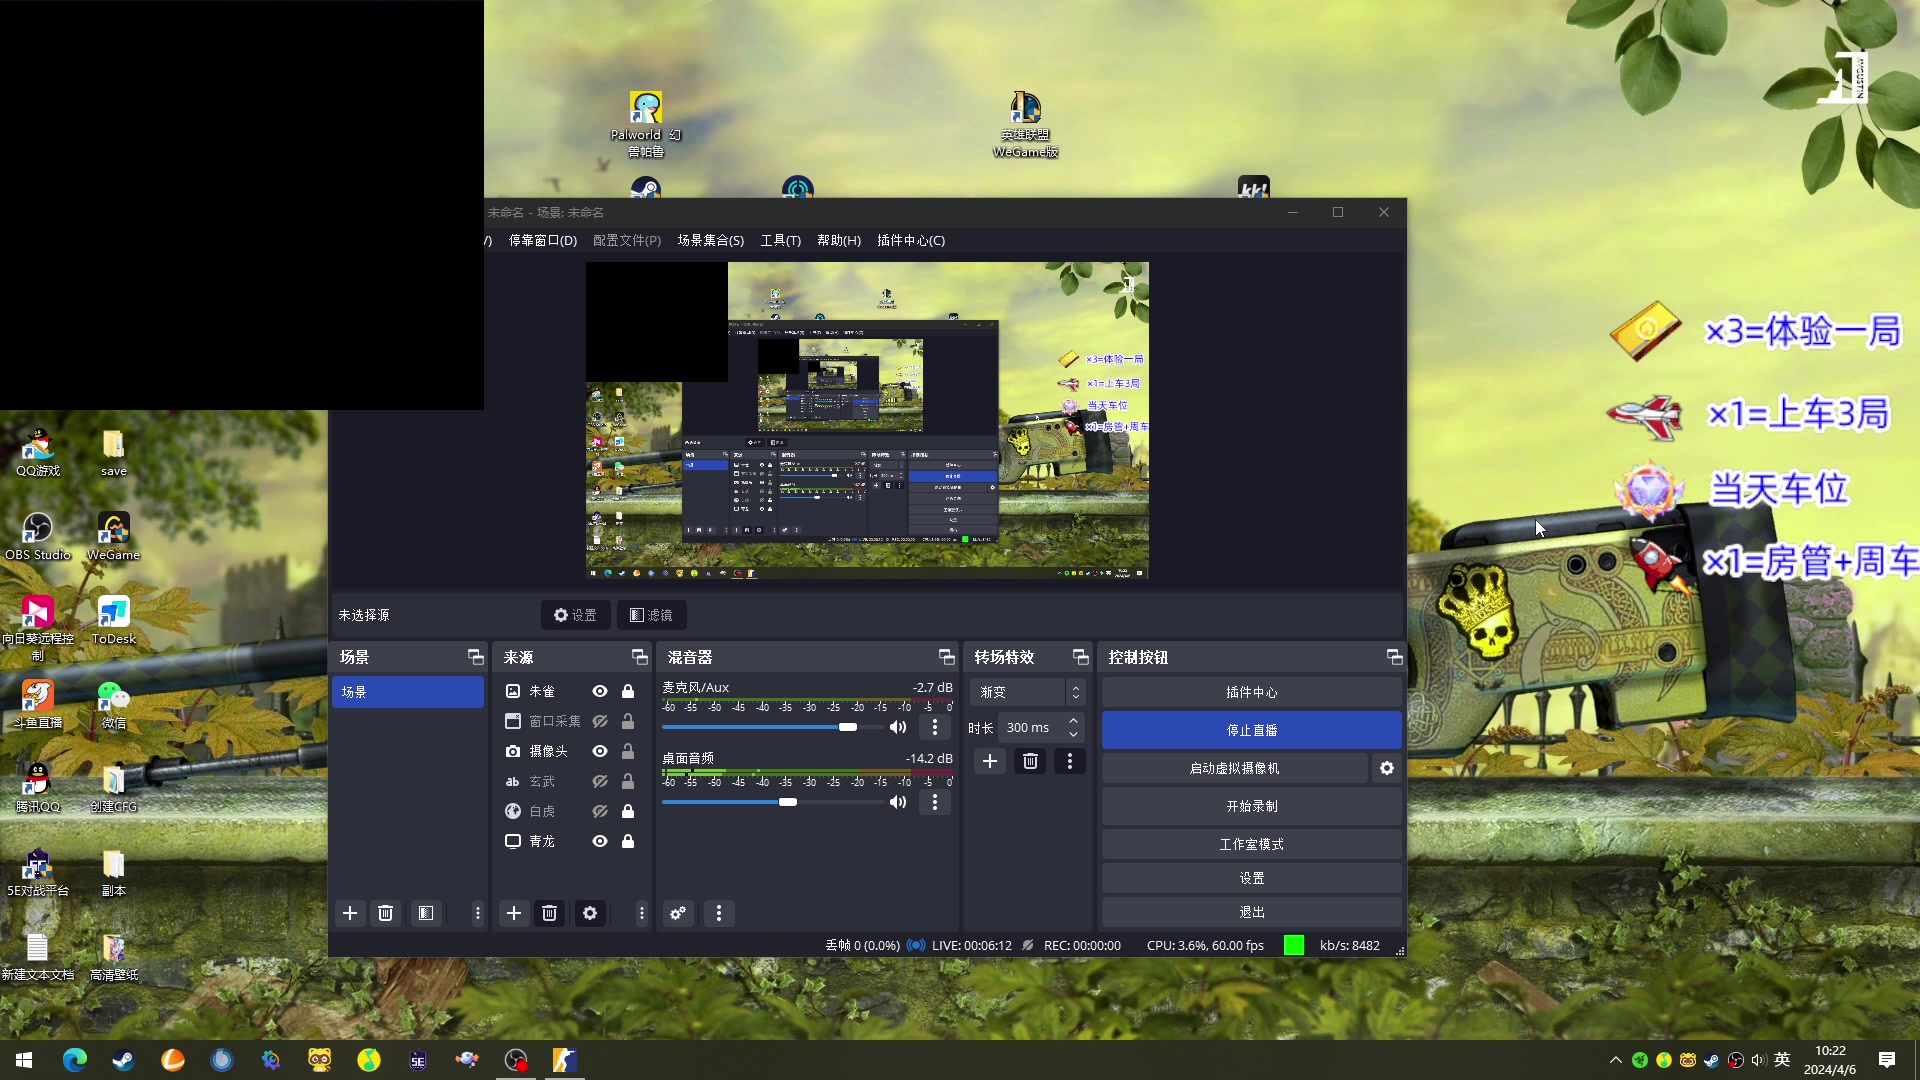This screenshot has height=1080, width=1920.
Task: Toggle lock on 窗口采集 source
Action: (x=628, y=721)
